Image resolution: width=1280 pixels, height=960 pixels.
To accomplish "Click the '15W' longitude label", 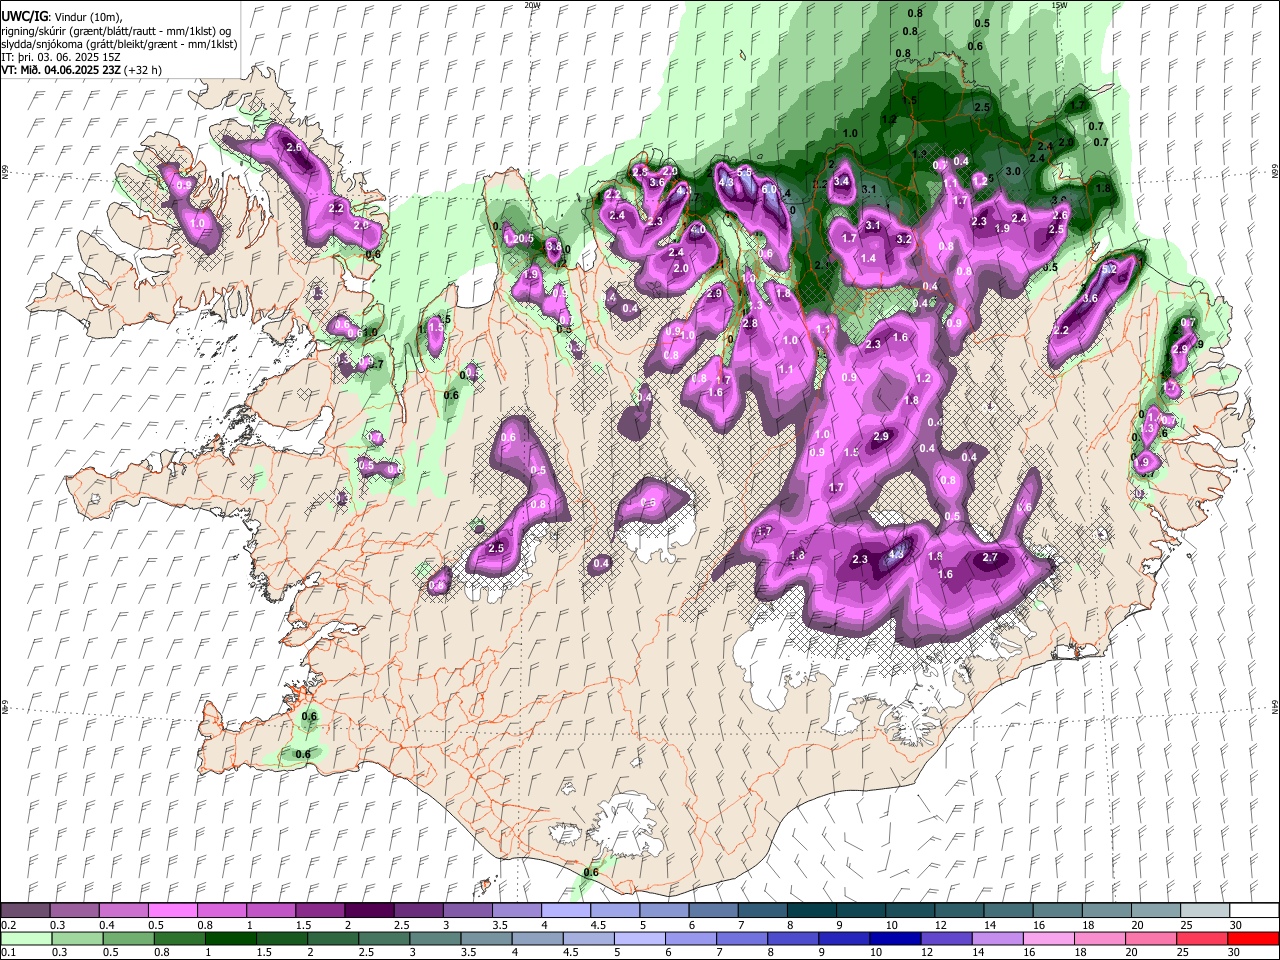I will coord(1059,5).
